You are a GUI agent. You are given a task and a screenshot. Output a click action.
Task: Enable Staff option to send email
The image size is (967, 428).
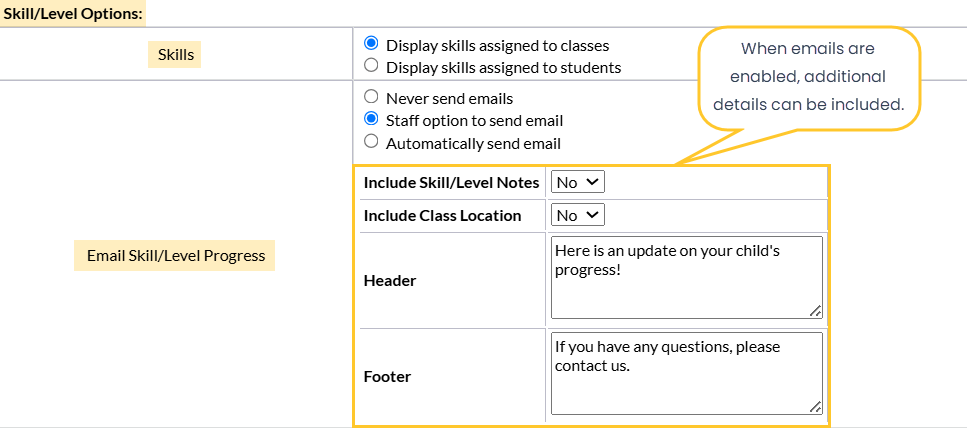[x=372, y=120]
